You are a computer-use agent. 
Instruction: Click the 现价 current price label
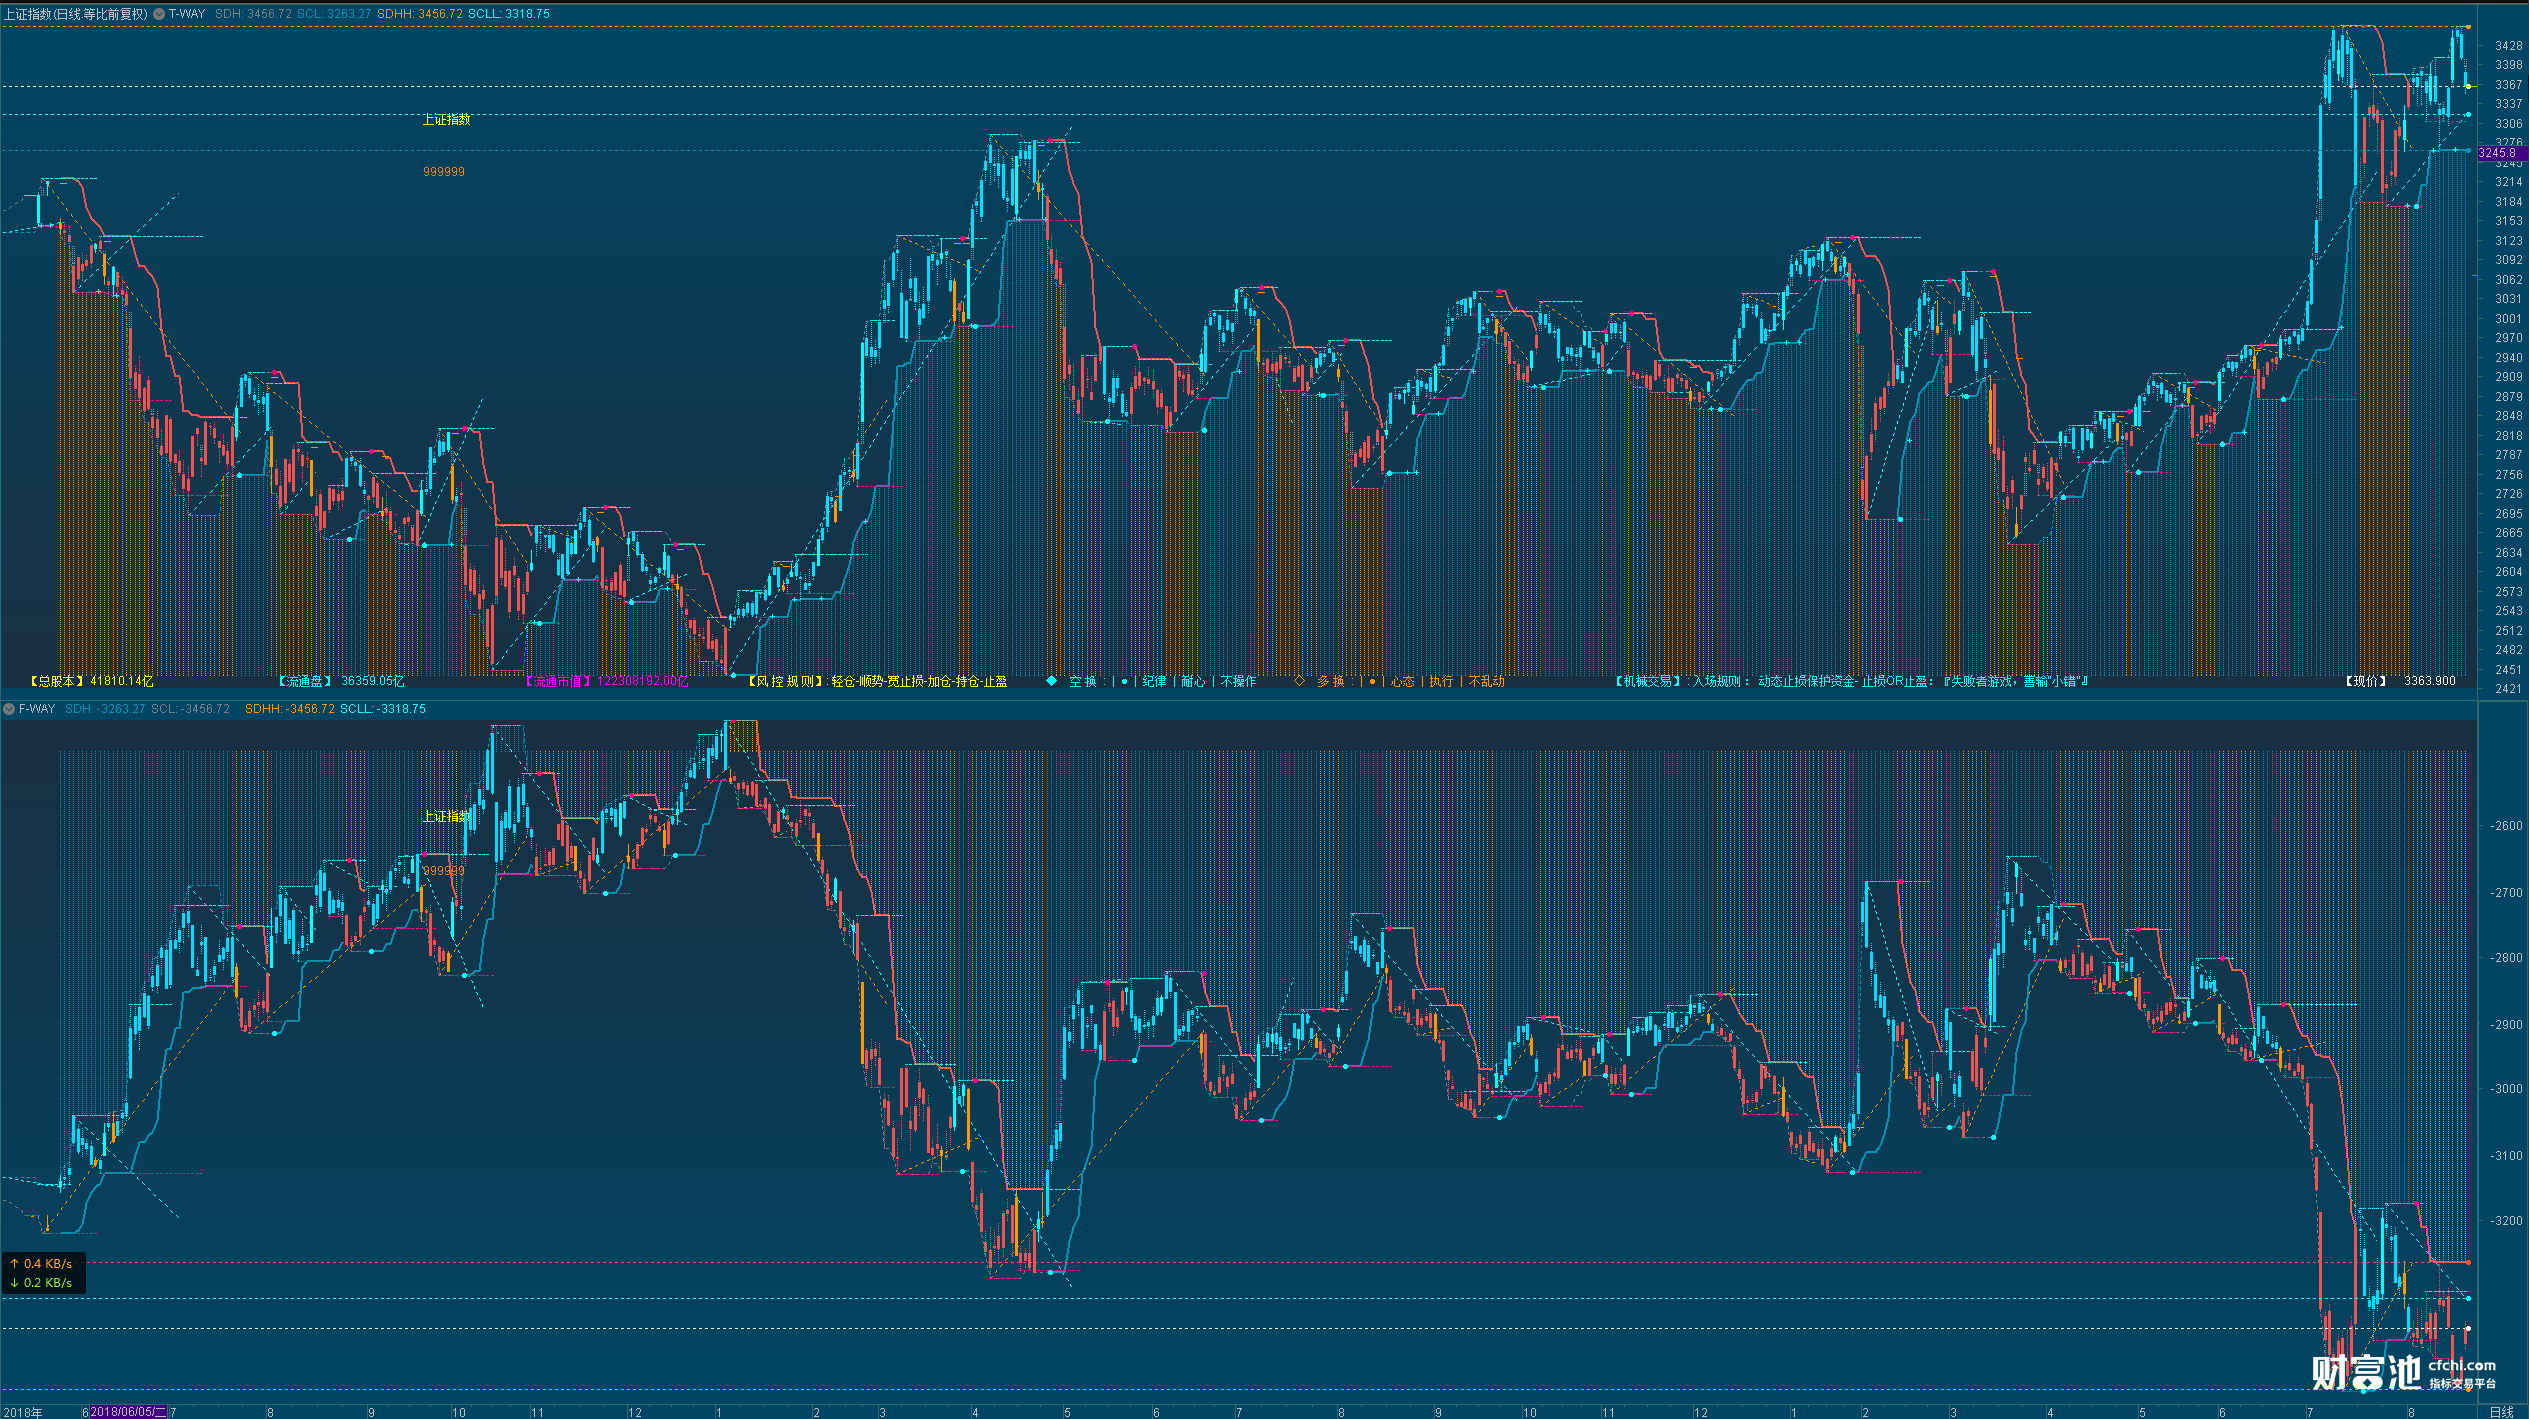(2367, 681)
